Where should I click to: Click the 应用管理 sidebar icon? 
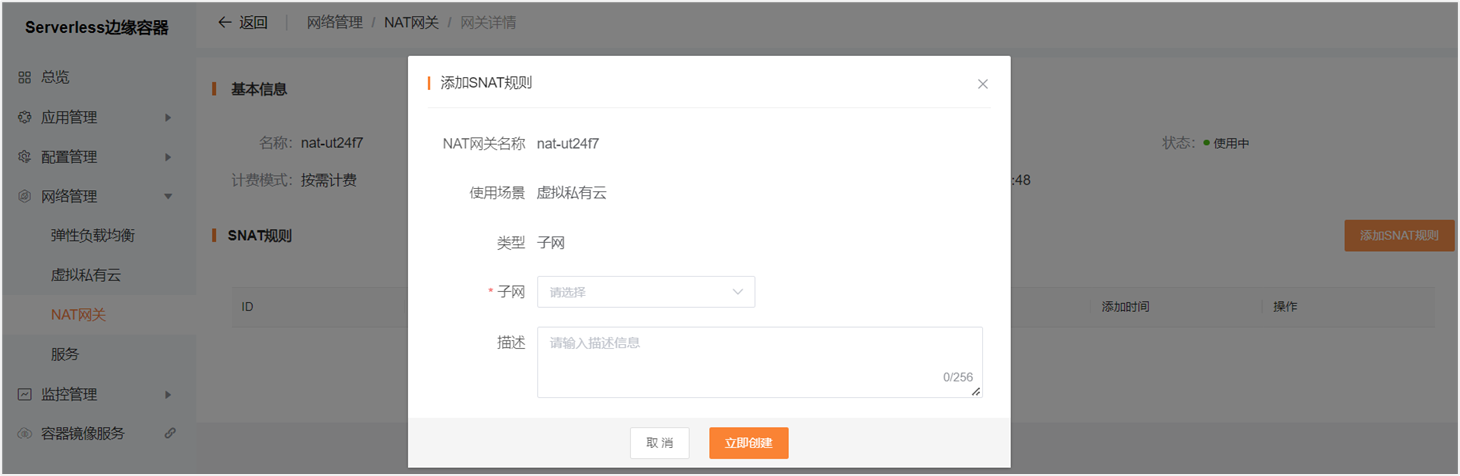(x=25, y=117)
